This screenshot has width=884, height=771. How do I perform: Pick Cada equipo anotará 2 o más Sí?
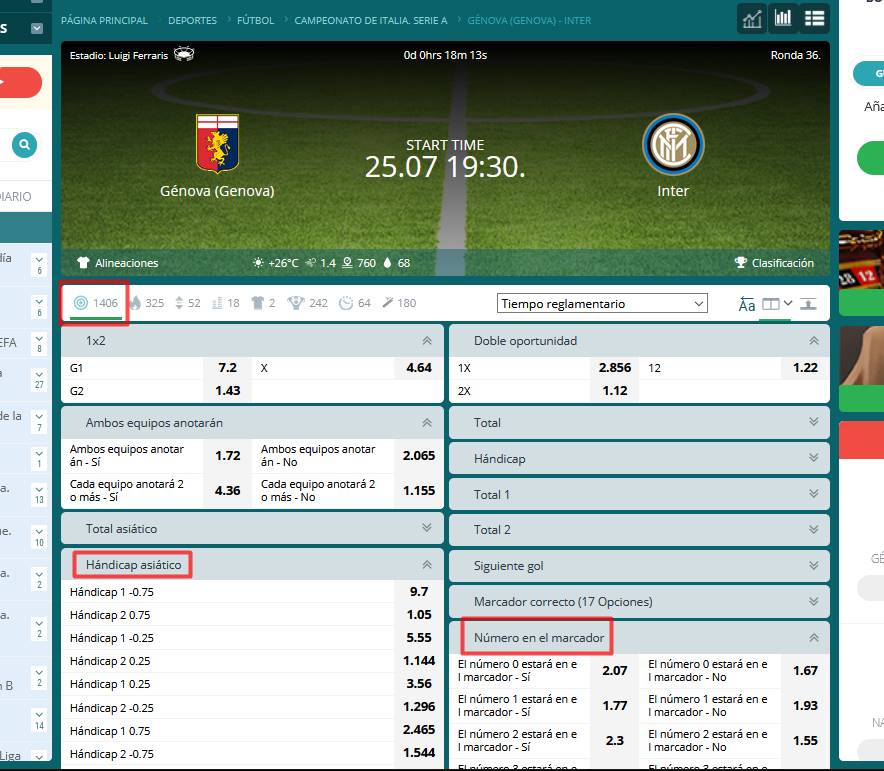pos(227,490)
